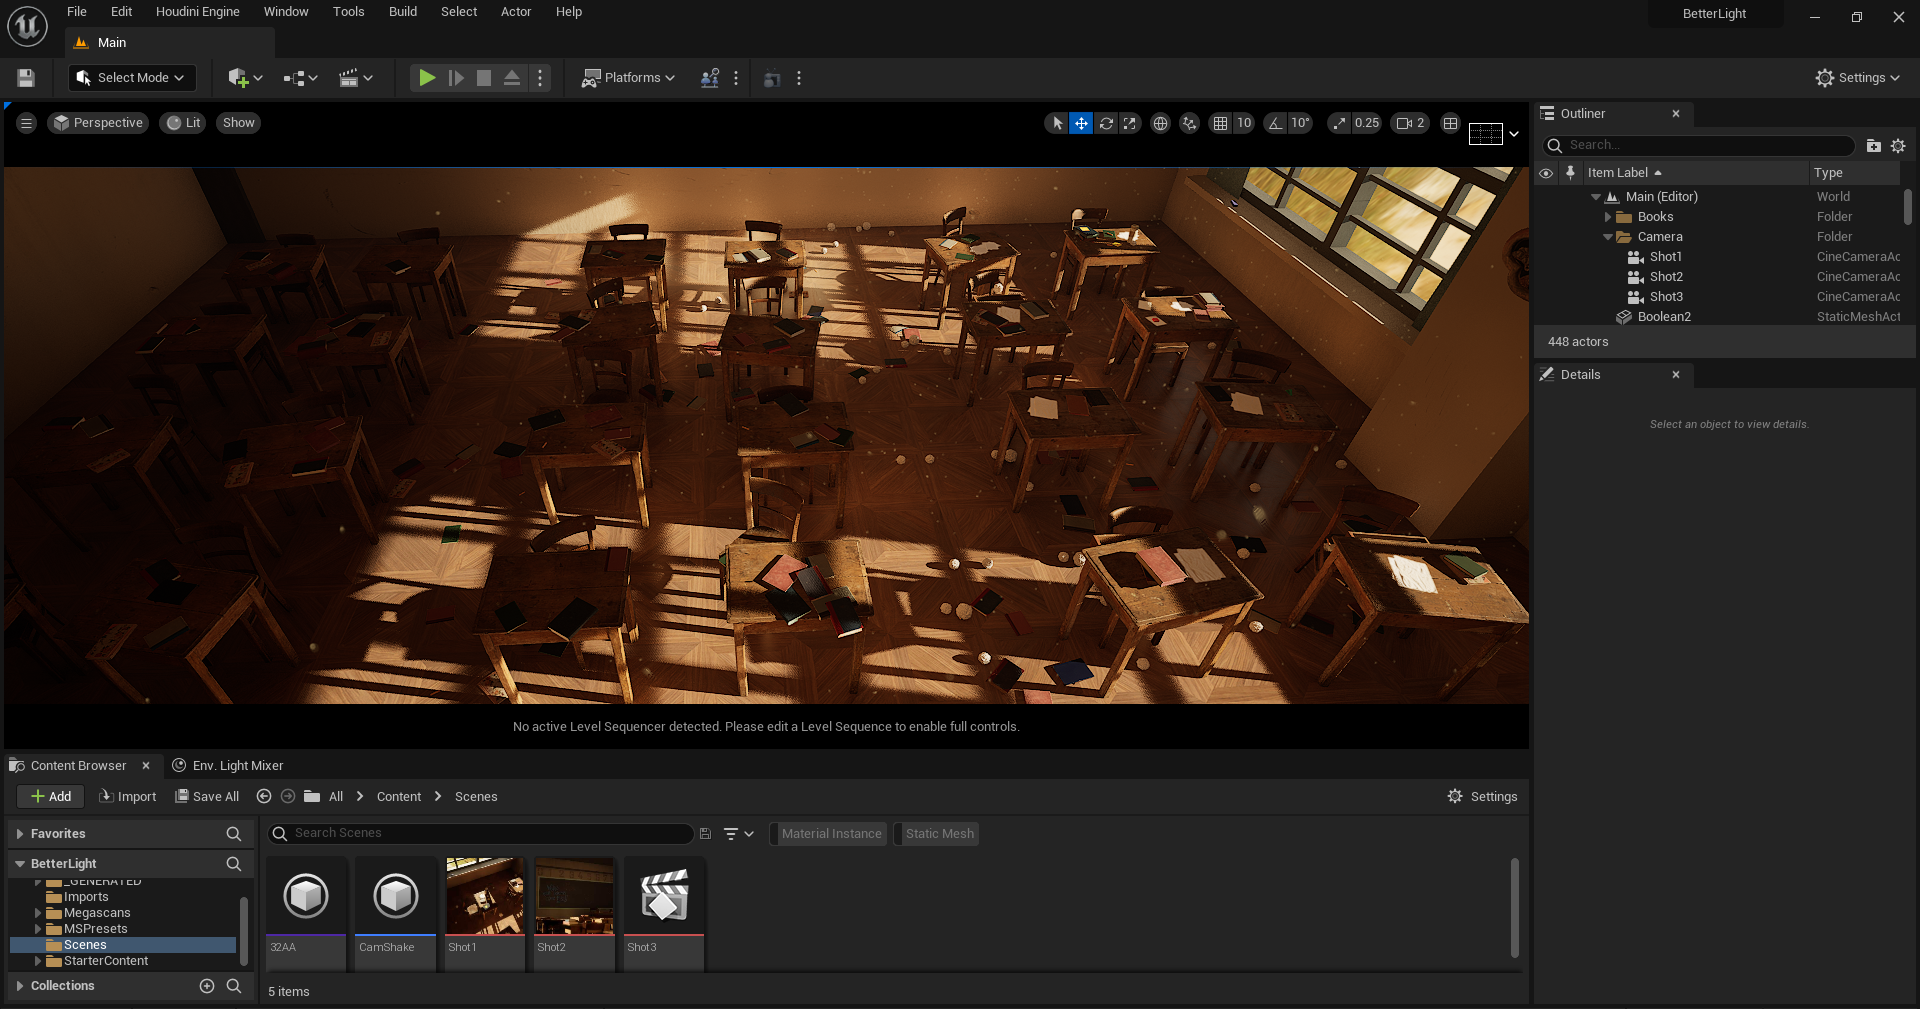The height and width of the screenshot is (1009, 1920).
Task: Toggle scale snapping icon
Action: point(1339,123)
